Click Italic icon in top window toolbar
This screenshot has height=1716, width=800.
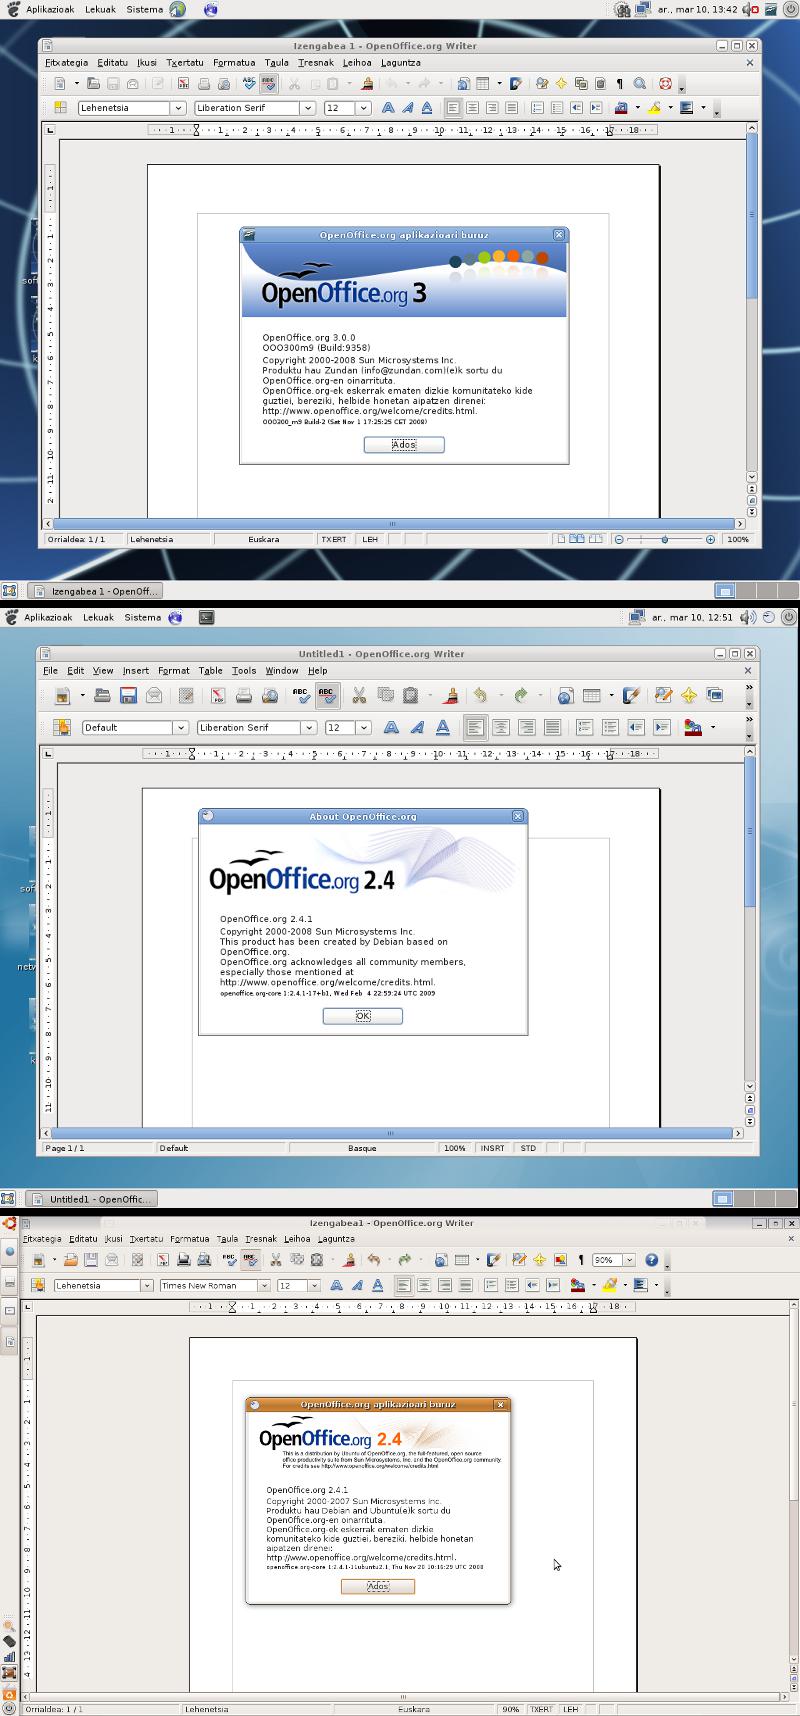pyautogui.click(x=407, y=108)
